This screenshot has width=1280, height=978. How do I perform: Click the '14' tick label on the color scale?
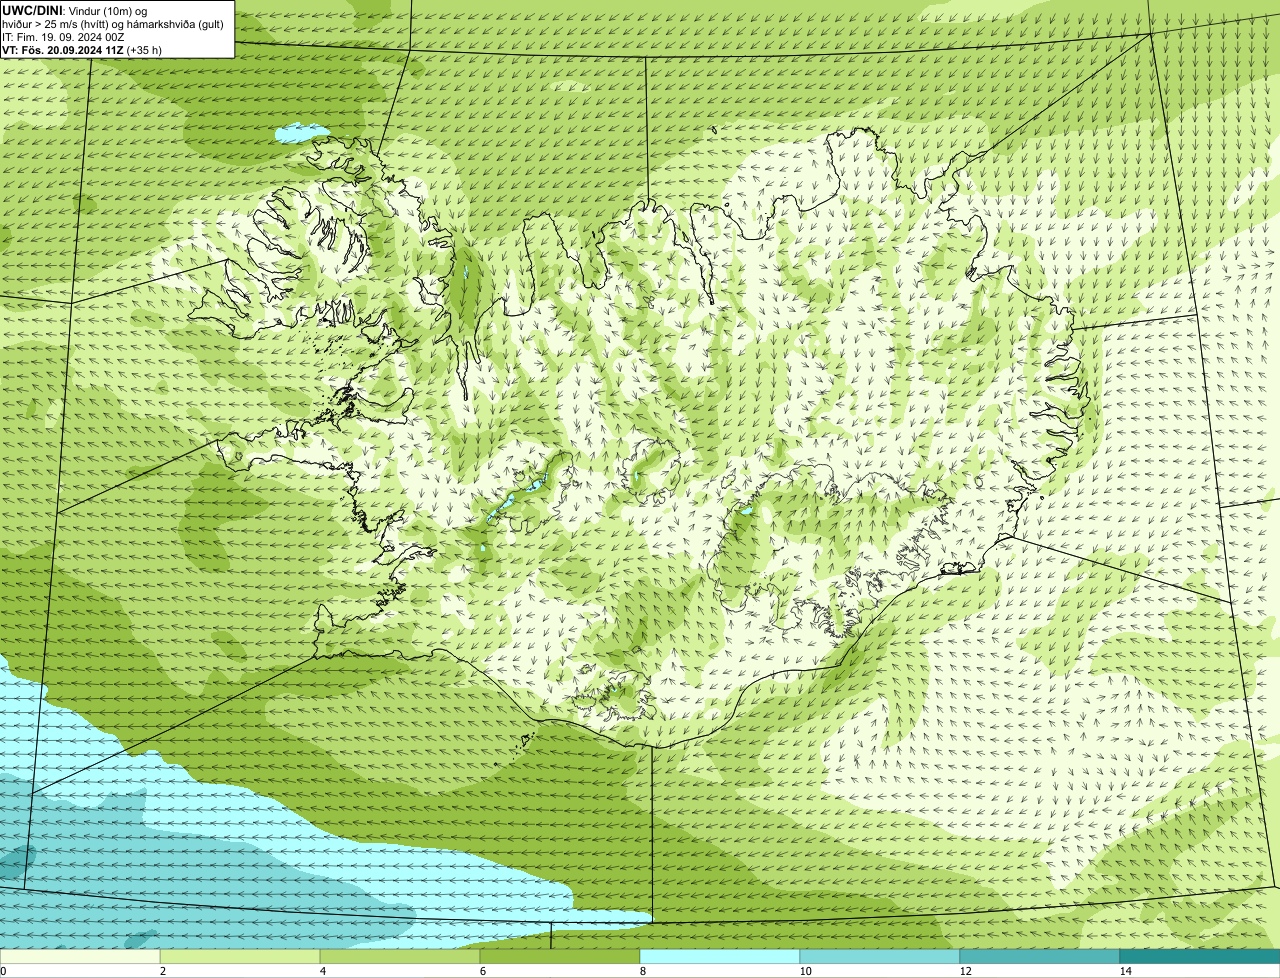1125,971
